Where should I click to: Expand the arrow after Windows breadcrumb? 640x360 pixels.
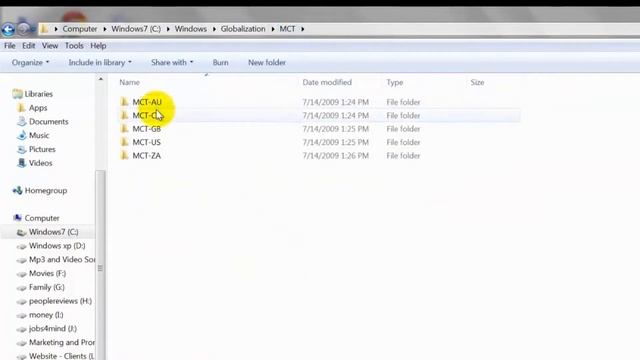pyautogui.click(x=214, y=29)
